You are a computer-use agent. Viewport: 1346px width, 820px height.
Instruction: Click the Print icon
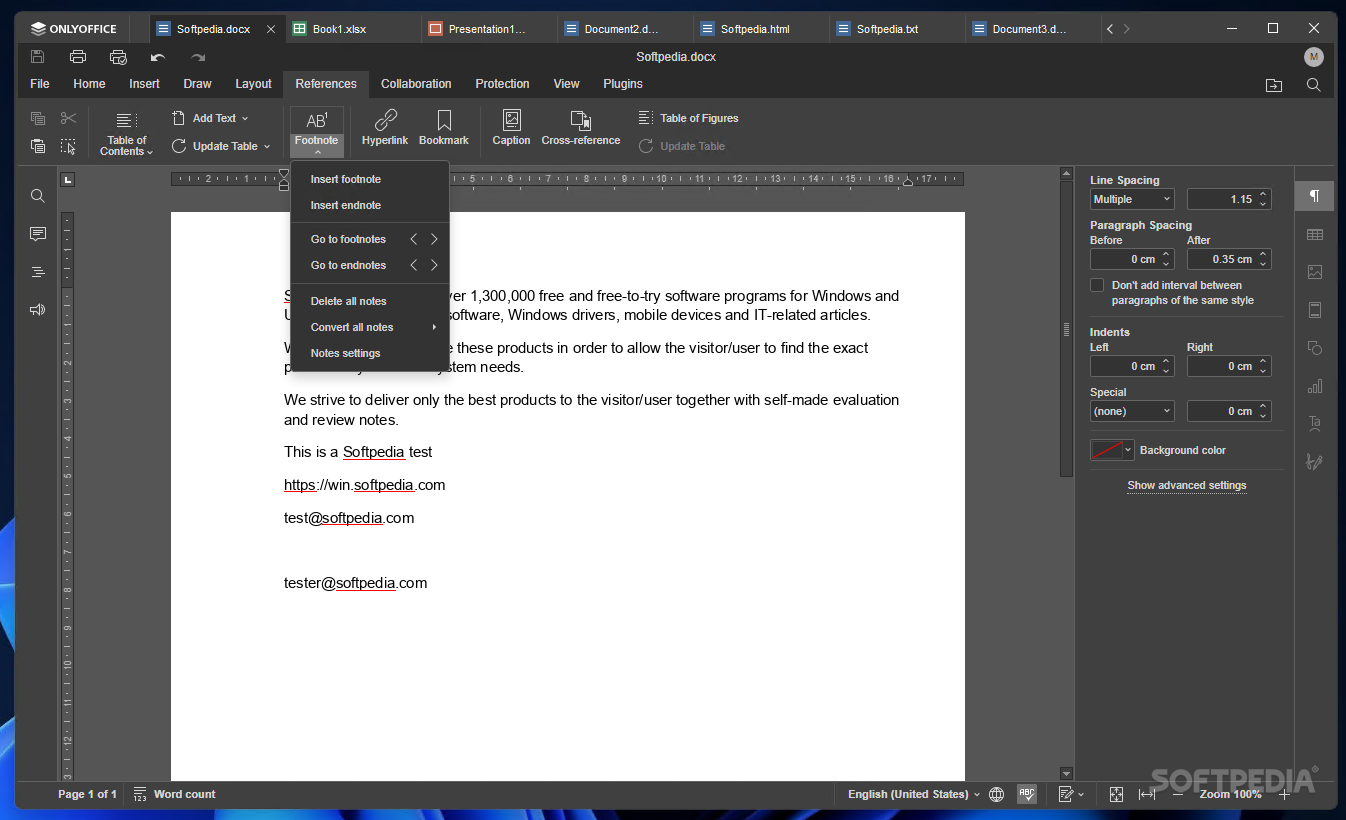[78, 57]
